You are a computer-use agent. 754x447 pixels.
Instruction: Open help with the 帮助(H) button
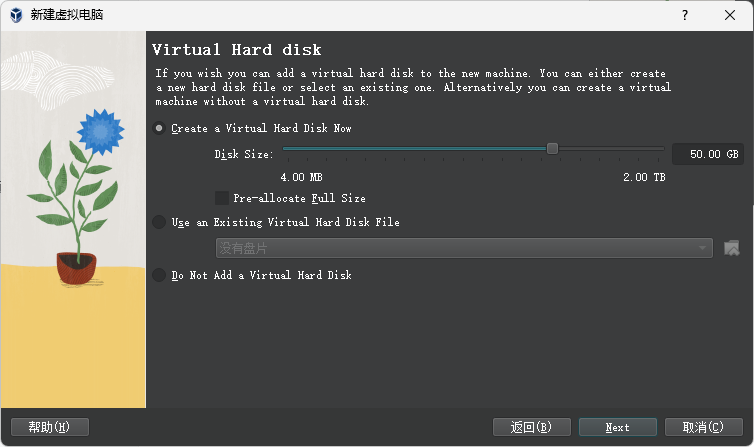coord(49,427)
